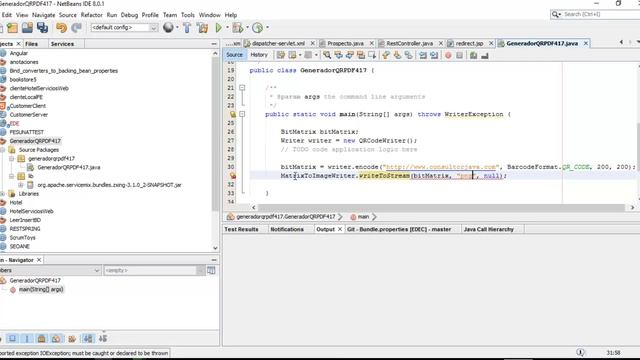Viewport: 640px width, 360px height.
Task: Open the Profile Project dropdown arrow
Action: tap(267, 28)
